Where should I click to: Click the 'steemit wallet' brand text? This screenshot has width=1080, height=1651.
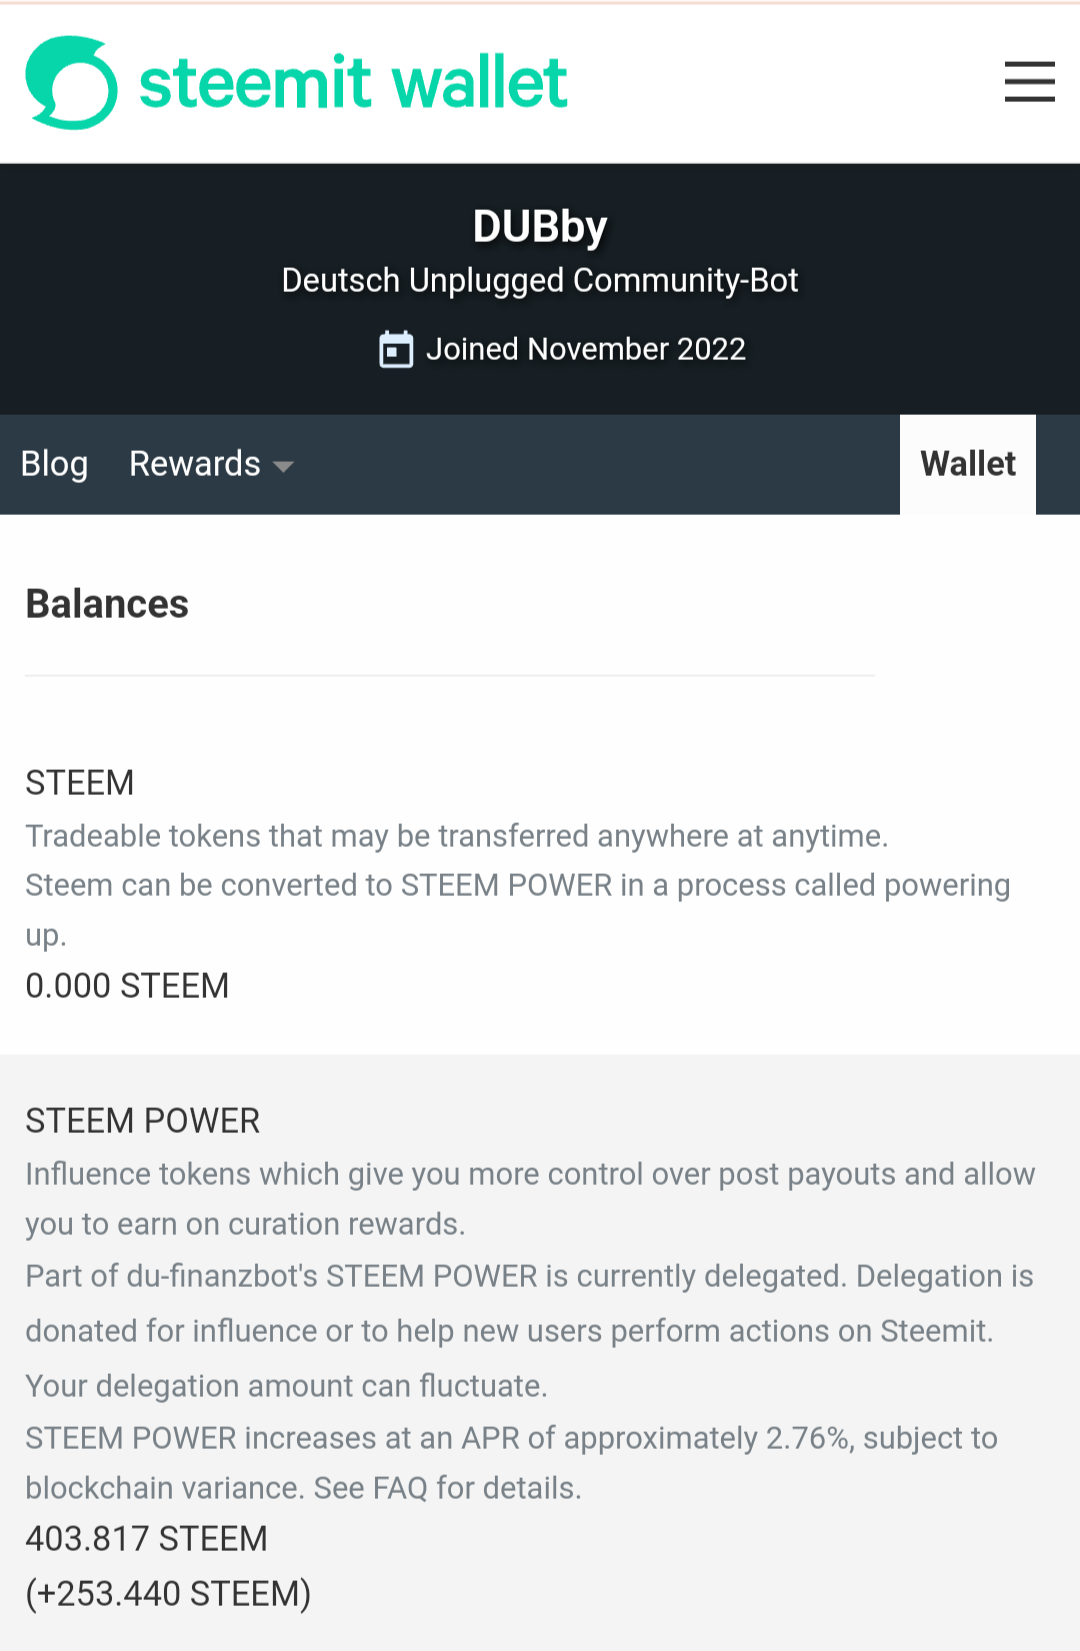(x=353, y=83)
